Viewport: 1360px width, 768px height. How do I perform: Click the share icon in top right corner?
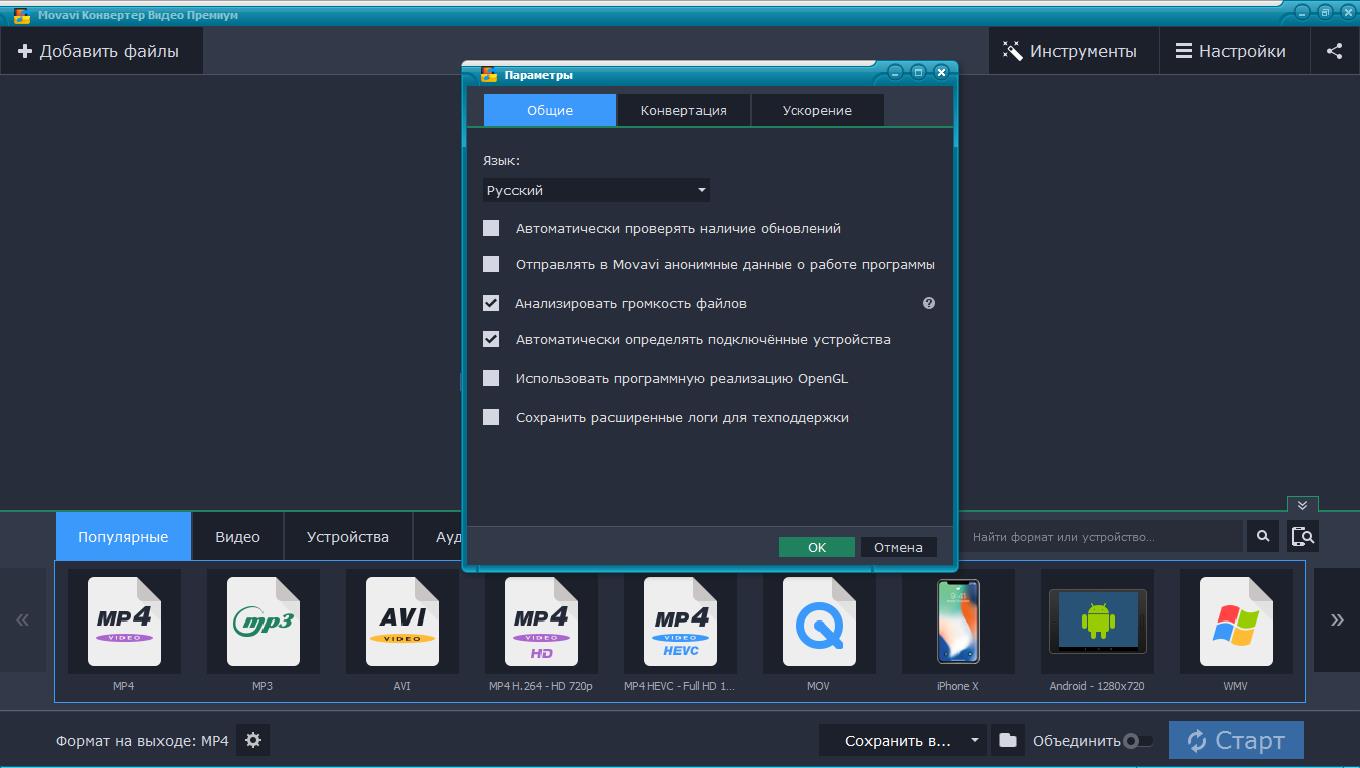(1335, 50)
